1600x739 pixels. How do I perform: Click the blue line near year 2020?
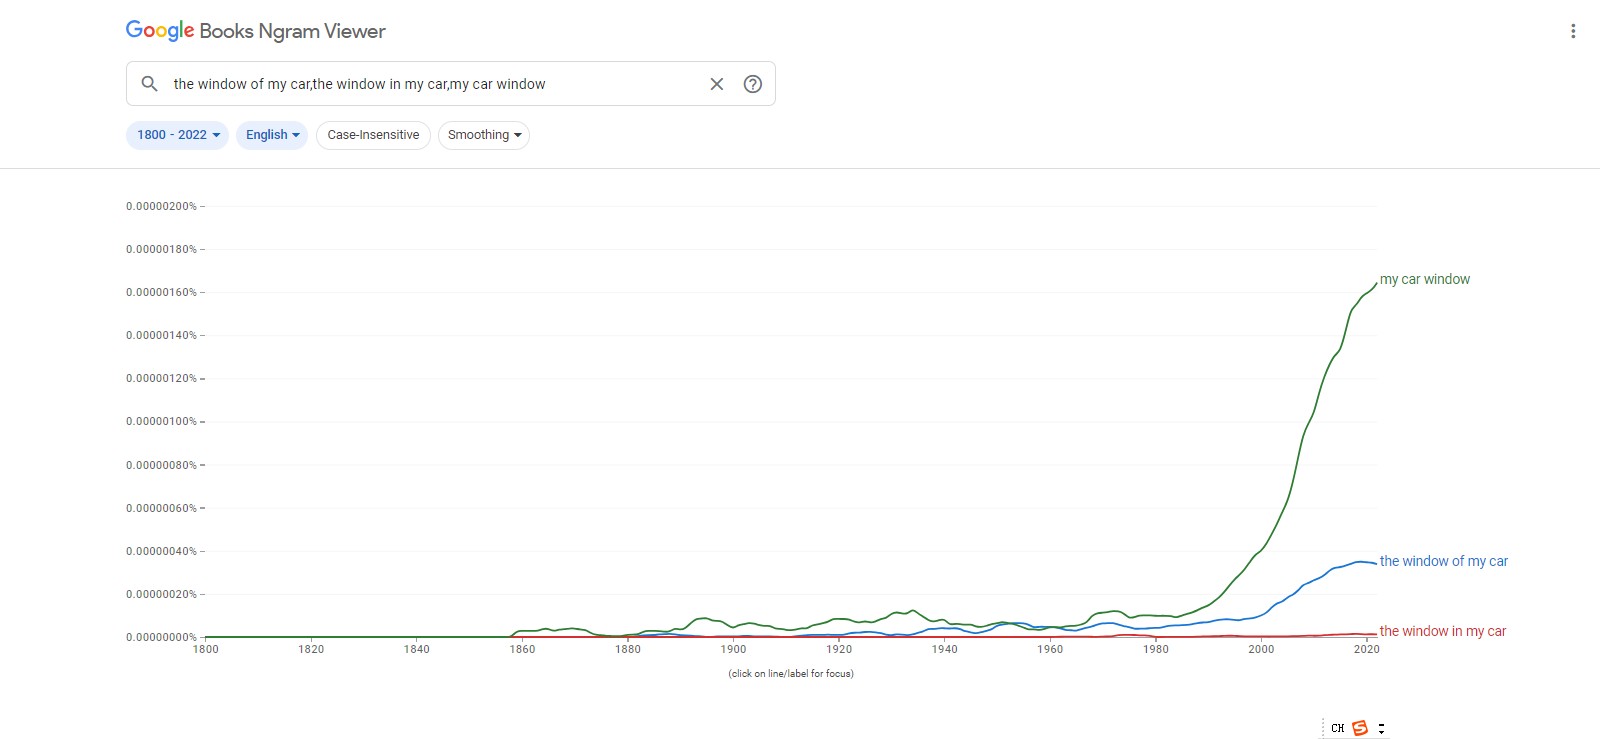(1366, 562)
